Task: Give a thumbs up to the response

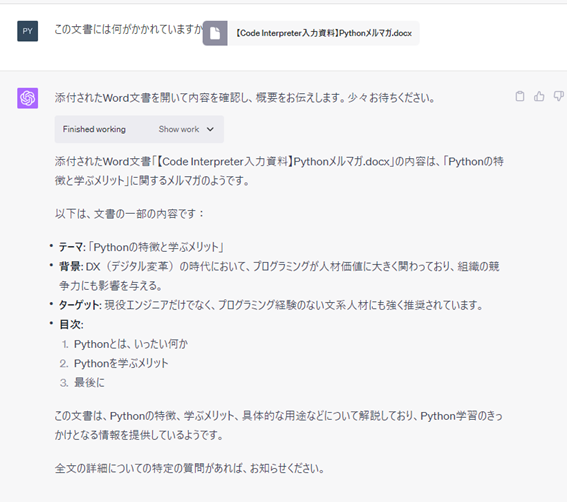Action: [539, 96]
